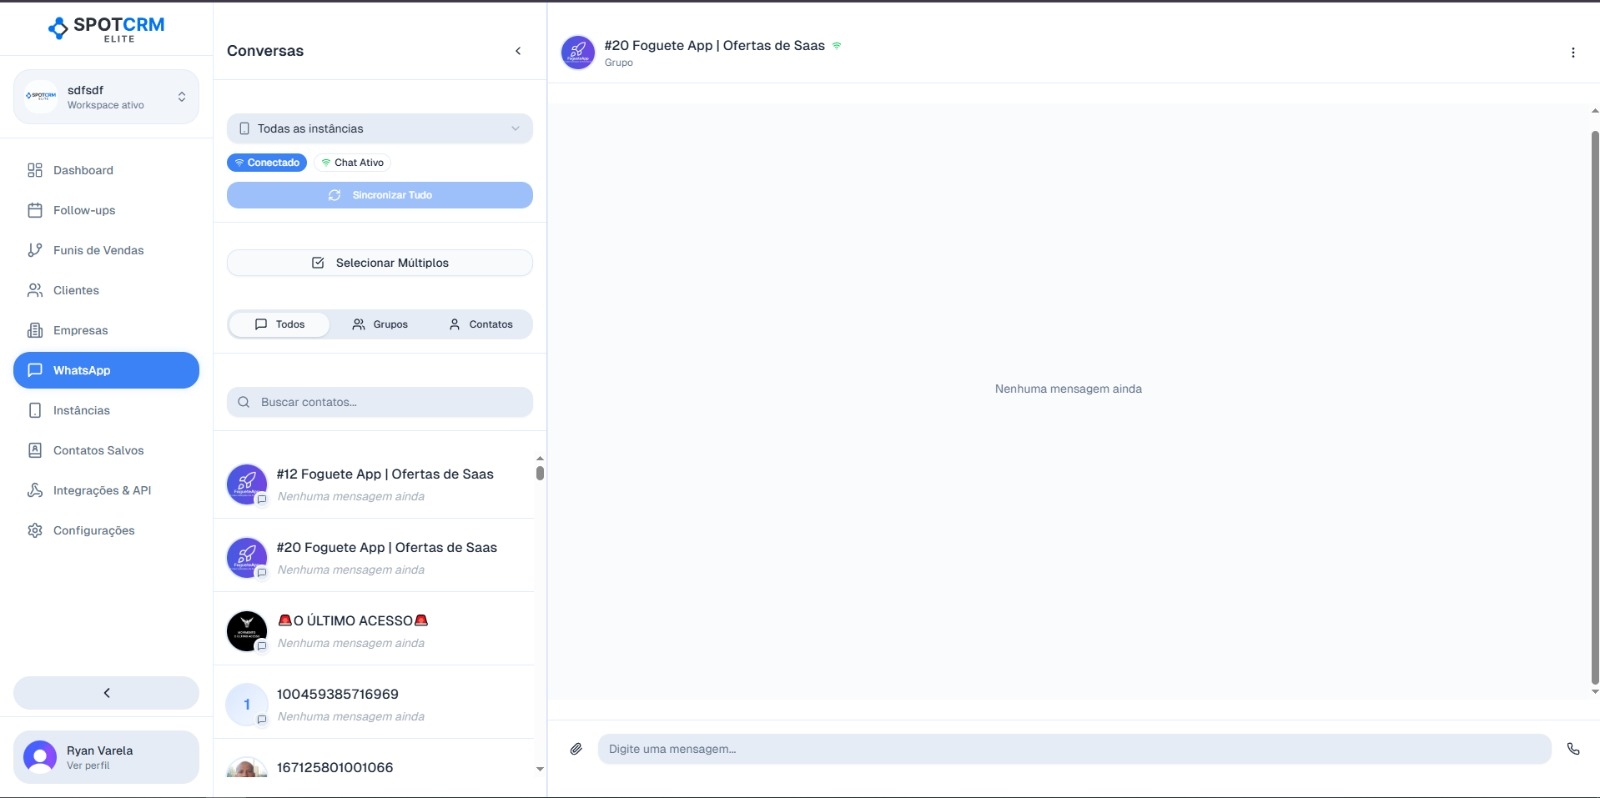The width and height of the screenshot is (1600, 798).
Task: Switch to the Contatos tab
Action: [x=481, y=324]
